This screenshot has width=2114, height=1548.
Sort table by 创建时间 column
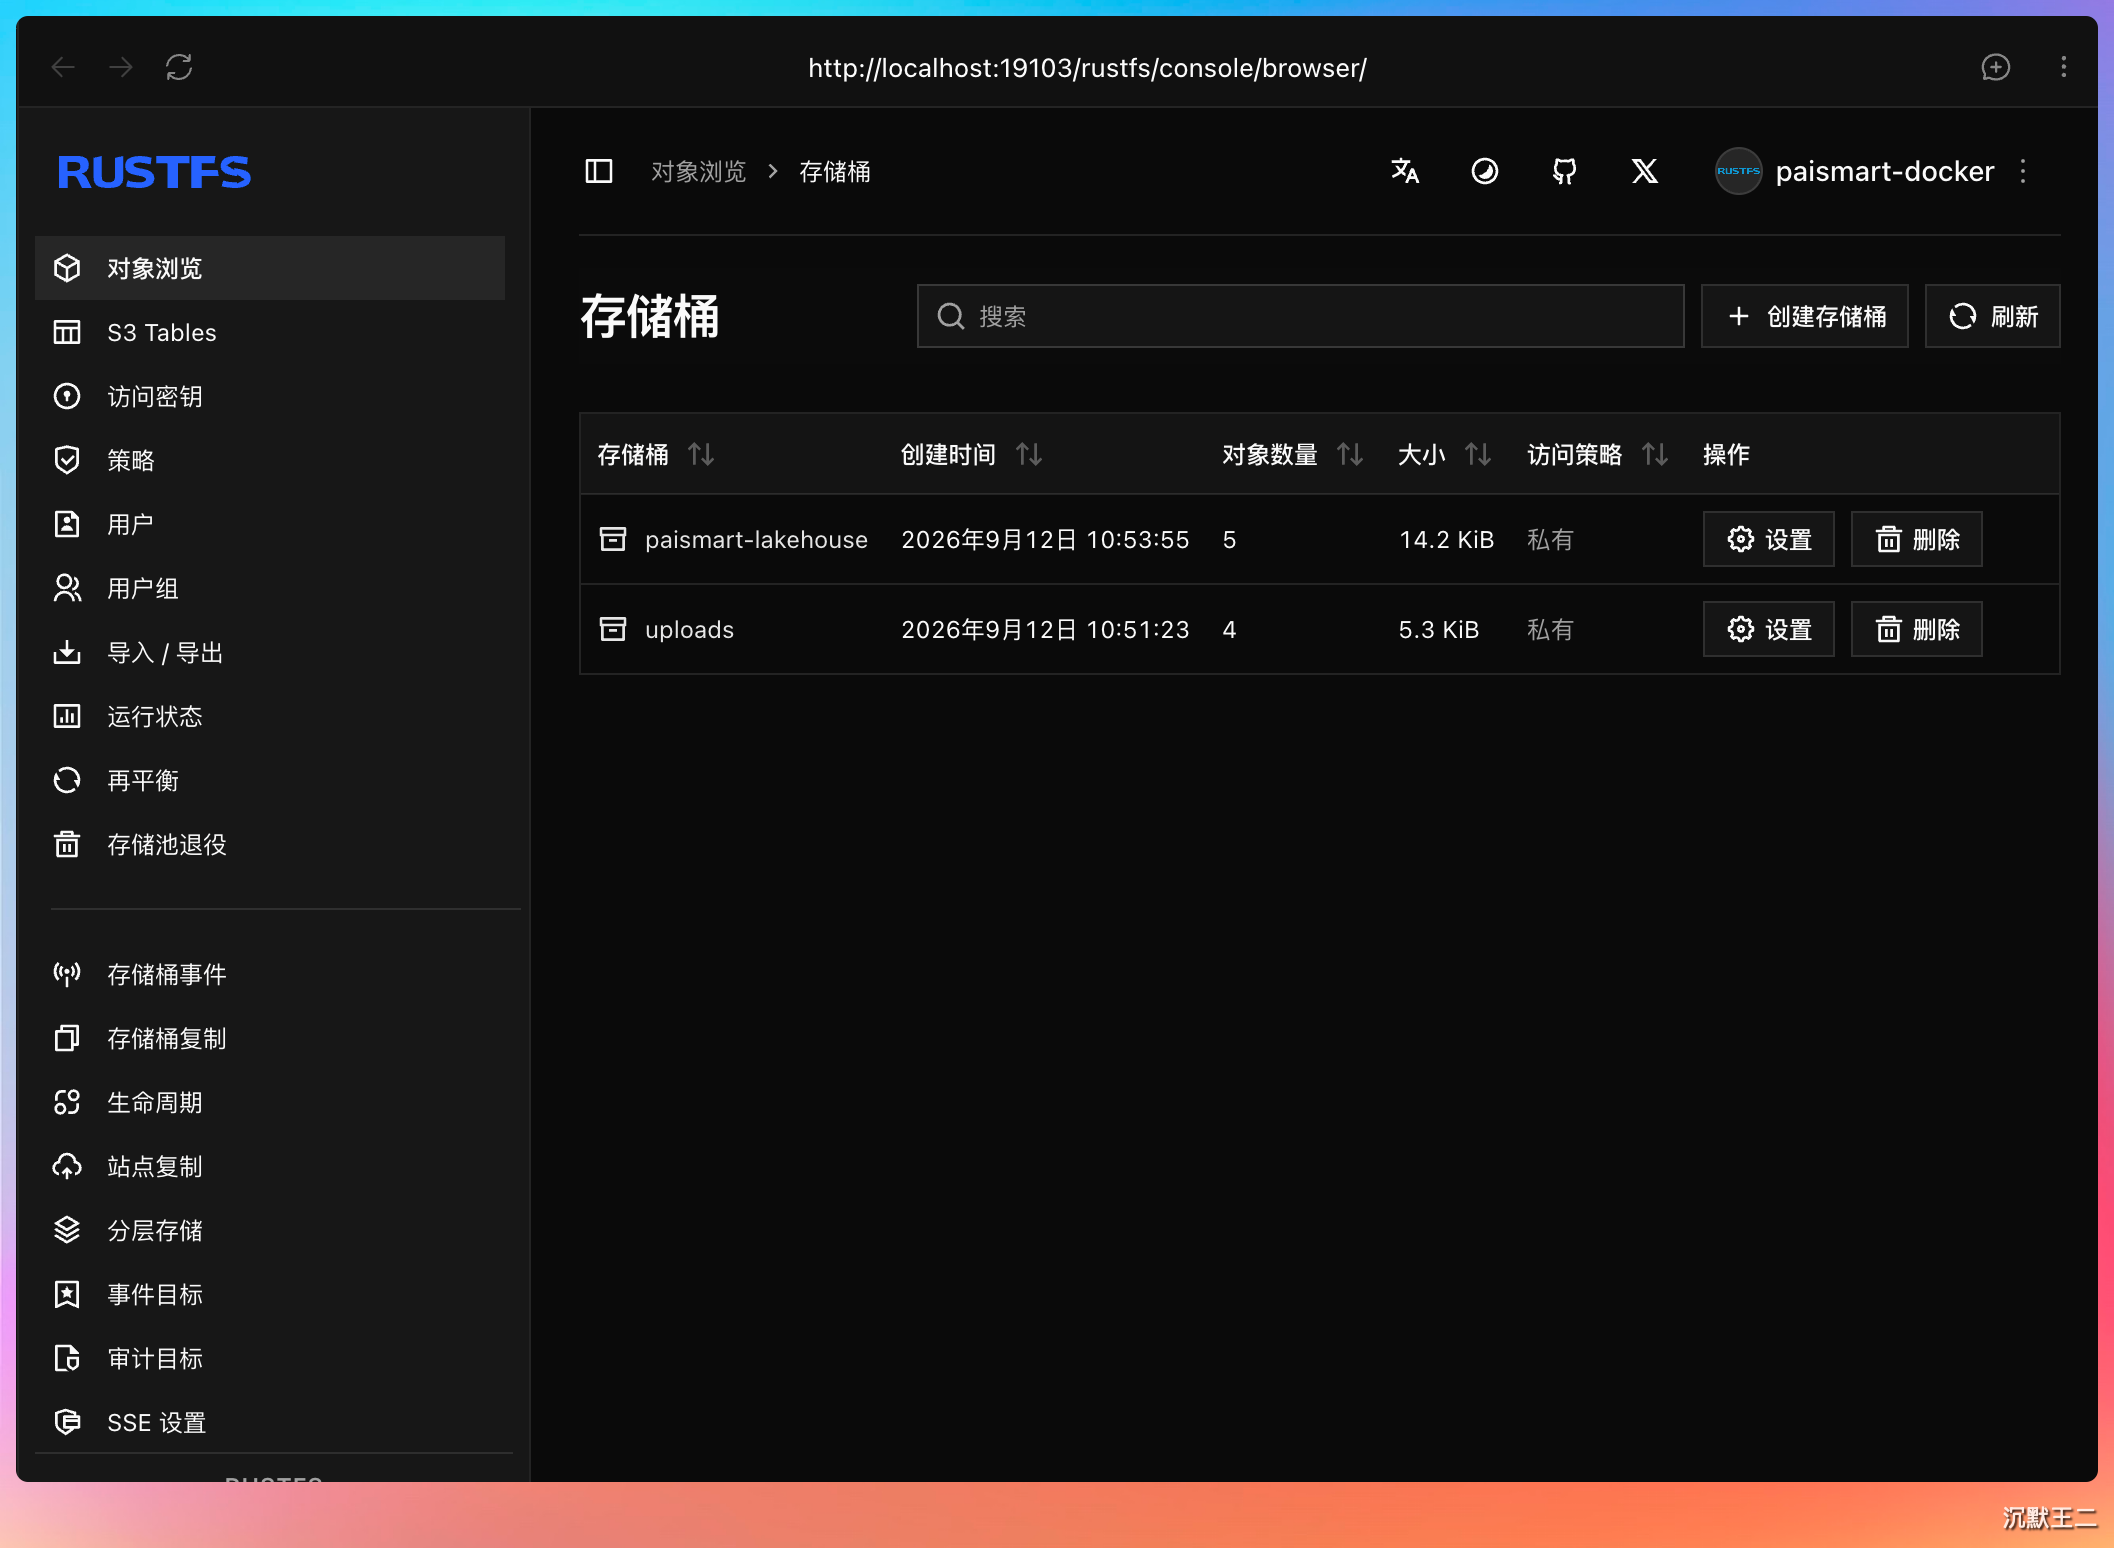point(1029,455)
